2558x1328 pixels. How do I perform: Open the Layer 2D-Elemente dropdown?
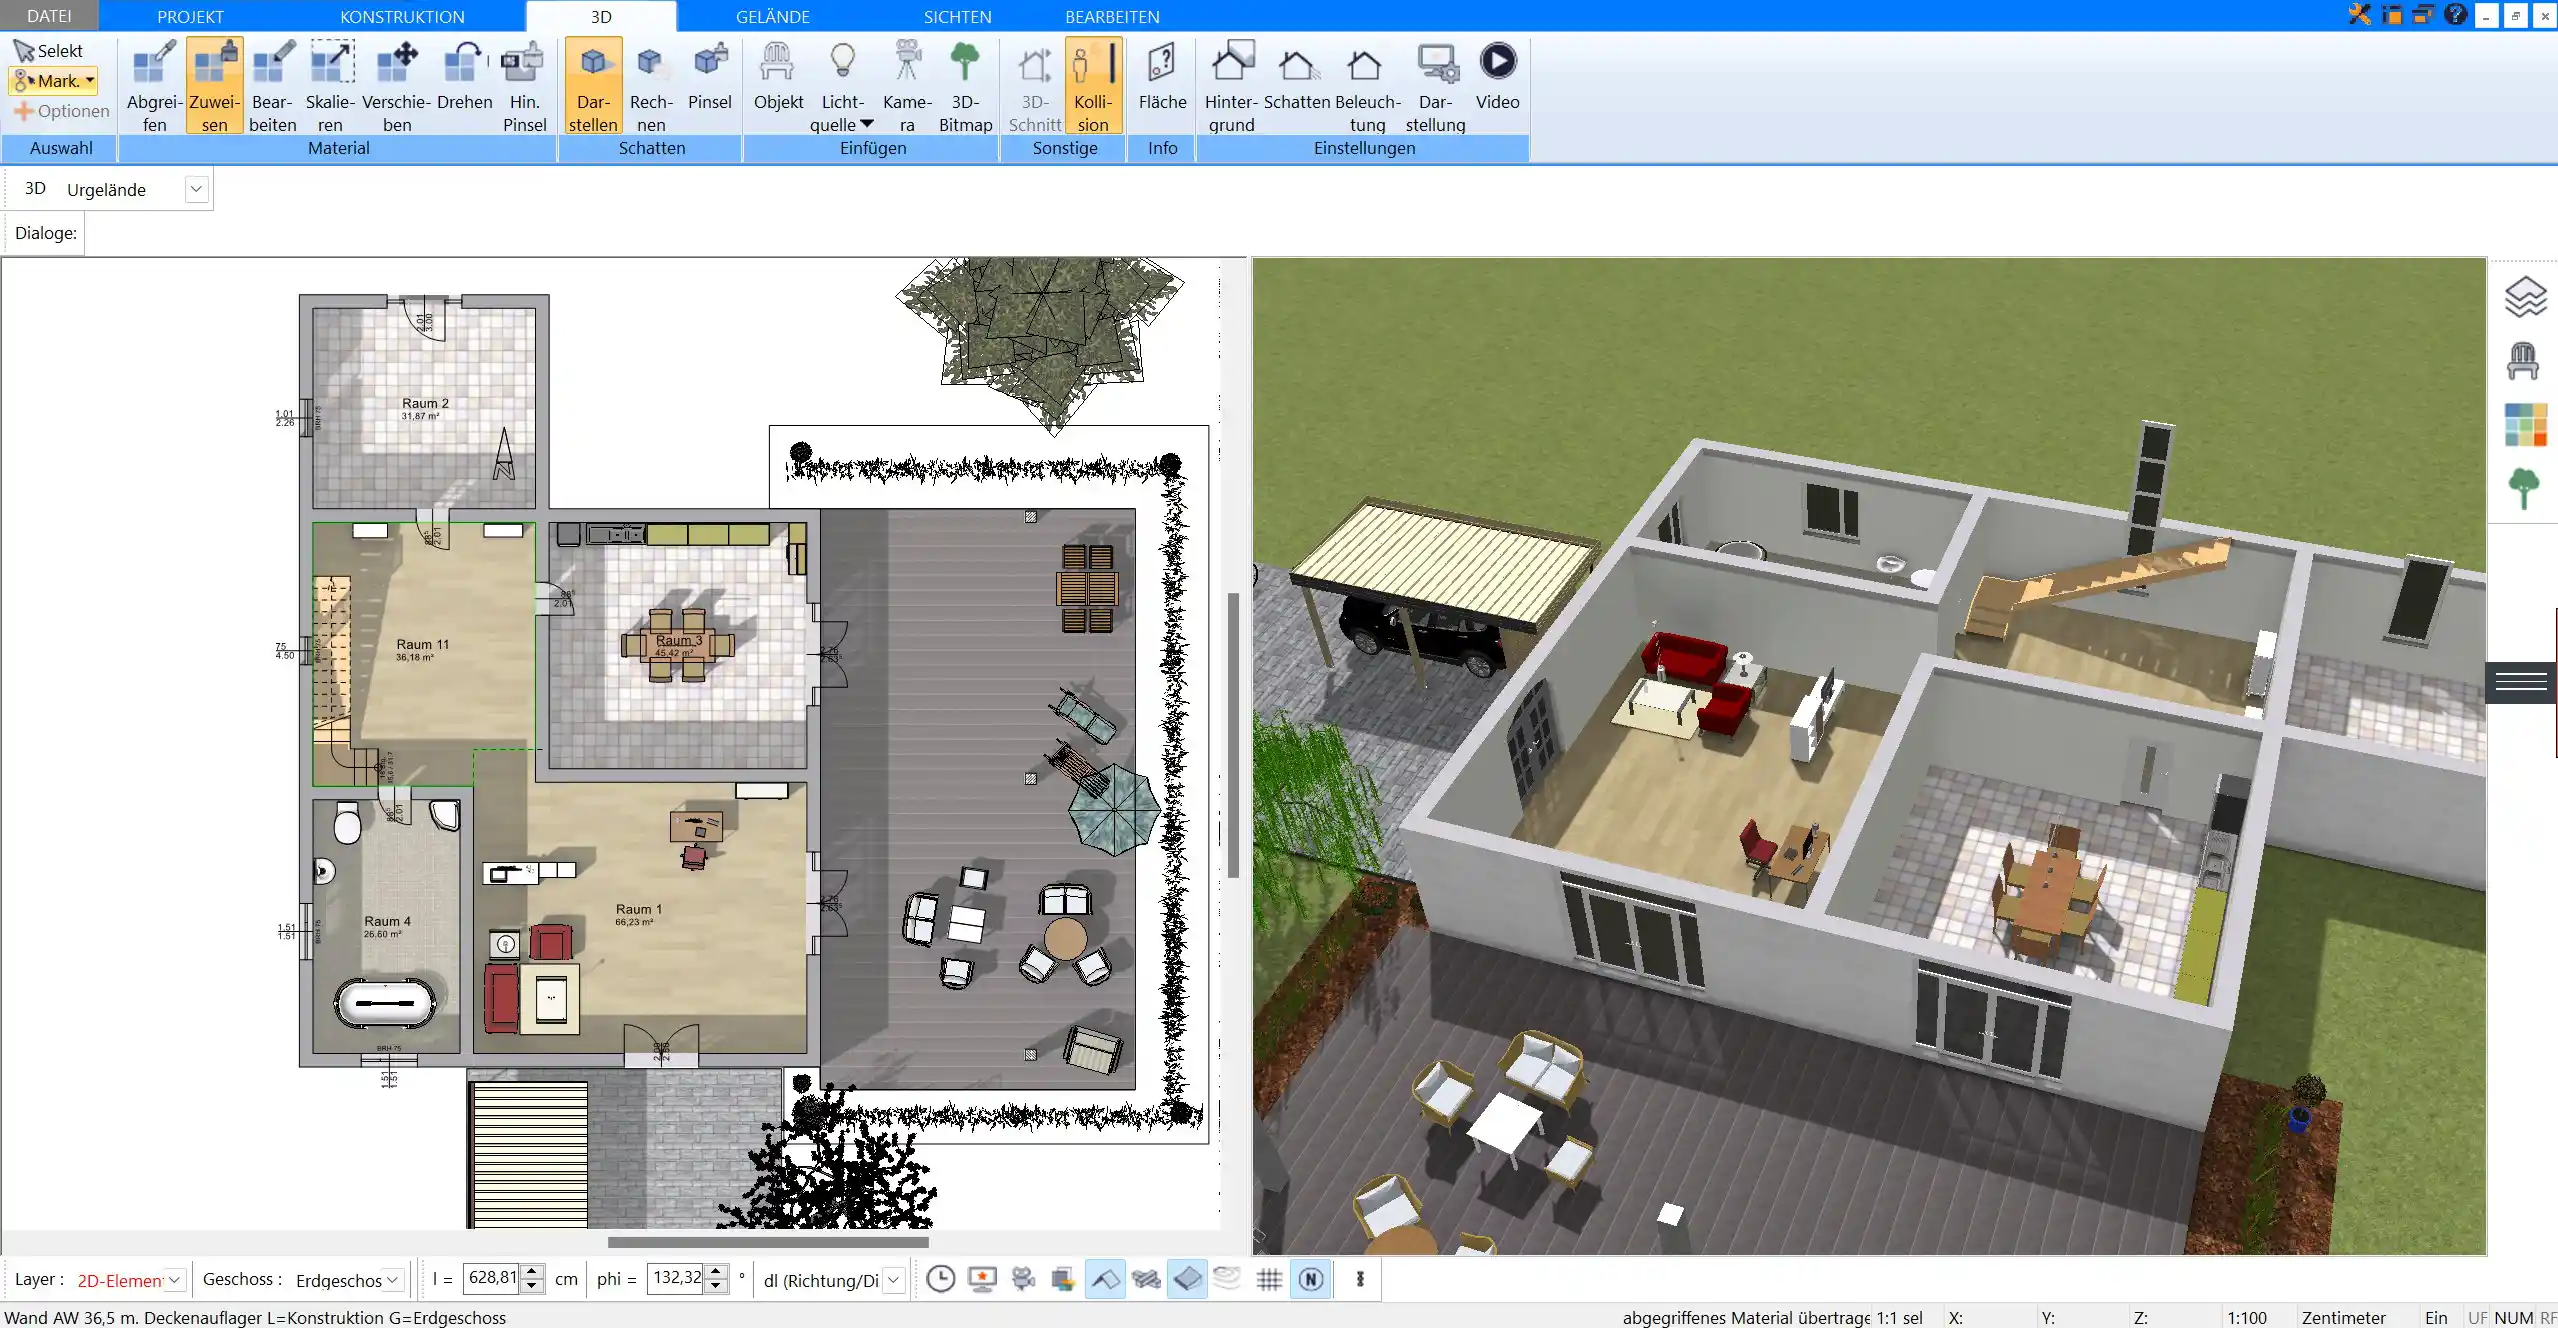pyautogui.click(x=174, y=1280)
